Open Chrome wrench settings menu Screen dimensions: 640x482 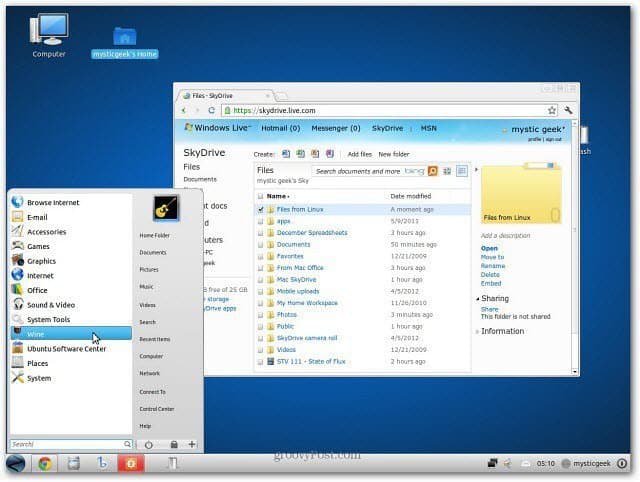coord(568,110)
